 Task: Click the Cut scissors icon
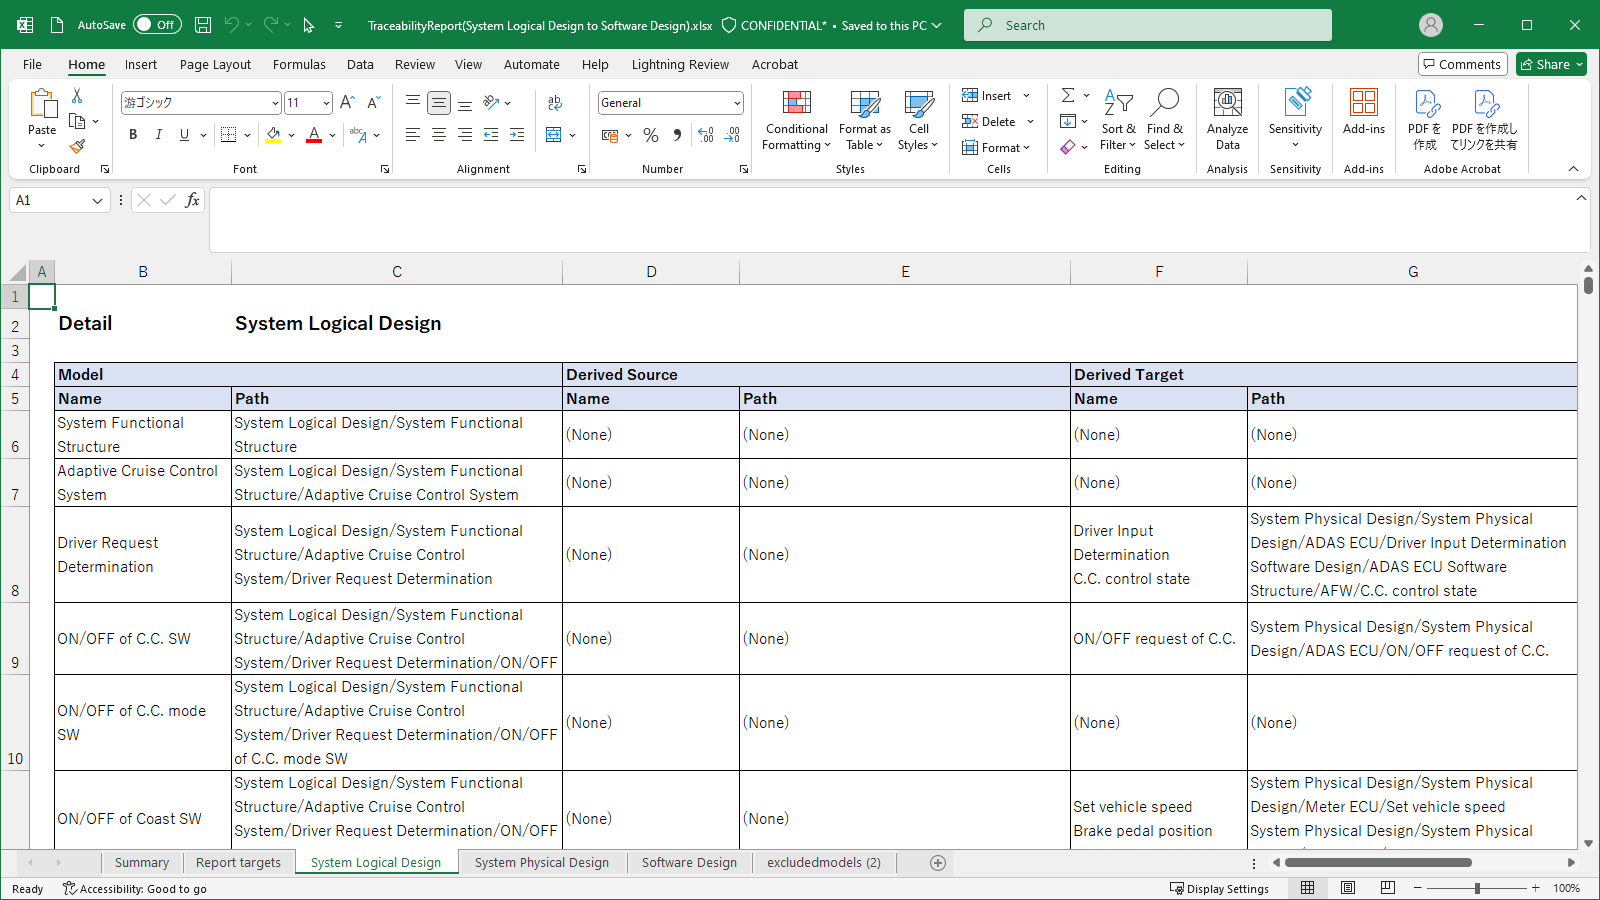point(77,96)
